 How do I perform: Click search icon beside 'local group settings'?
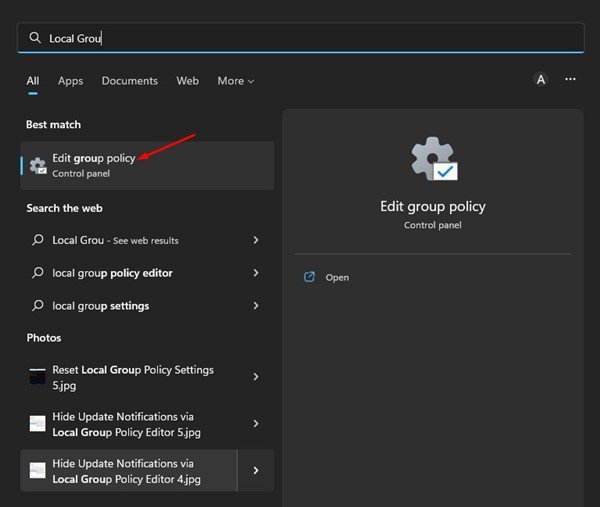[x=38, y=305]
